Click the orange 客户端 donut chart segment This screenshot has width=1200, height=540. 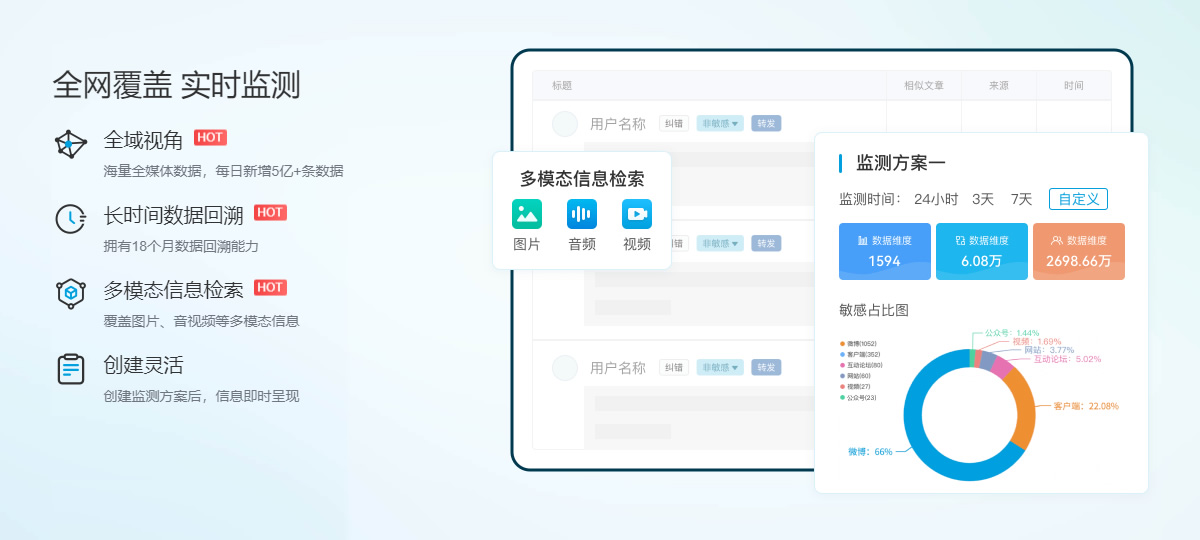pyautogui.click(x=1018, y=410)
